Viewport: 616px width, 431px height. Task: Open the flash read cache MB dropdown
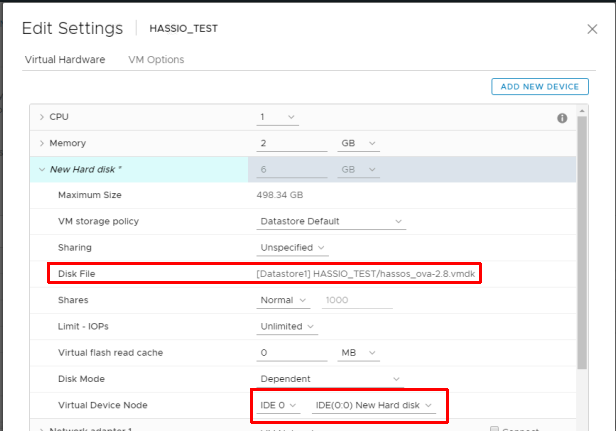[x=358, y=353]
